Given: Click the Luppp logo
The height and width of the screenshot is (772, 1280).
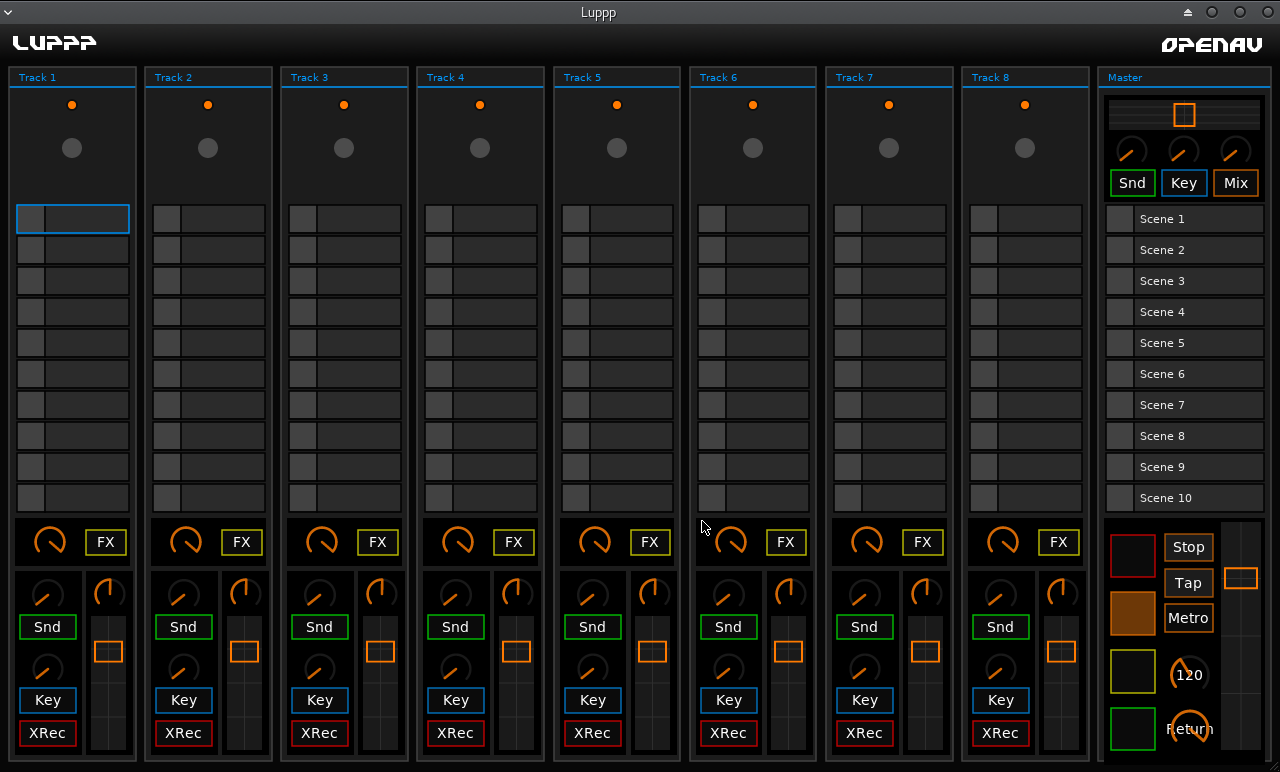Looking at the screenshot, I should coord(55,42).
